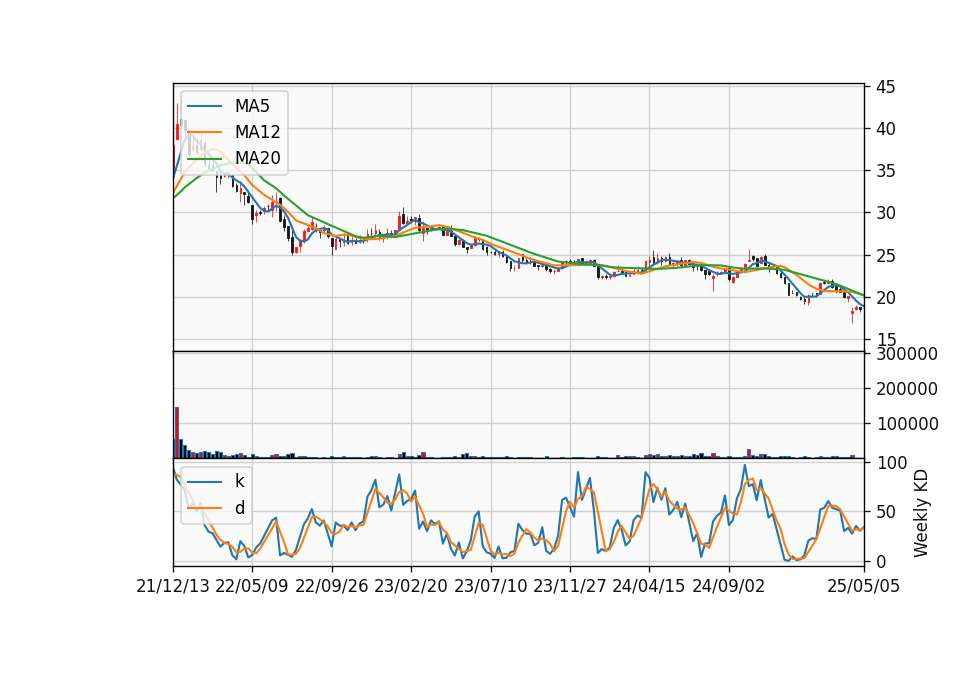Click the k legend label
The width and height of the screenshot is (960, 690).
239,481
